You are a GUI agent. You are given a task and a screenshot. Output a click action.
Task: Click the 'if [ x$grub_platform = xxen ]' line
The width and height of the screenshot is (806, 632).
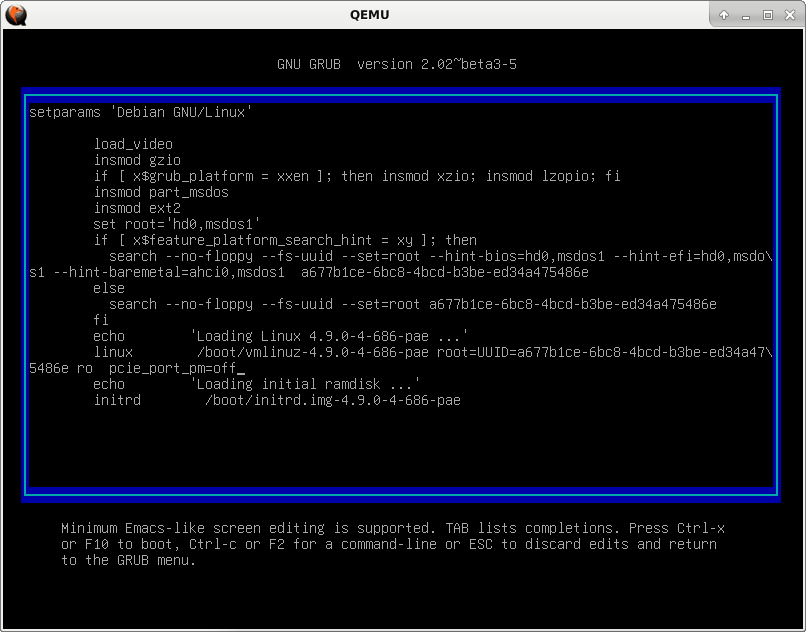point(357,176)
